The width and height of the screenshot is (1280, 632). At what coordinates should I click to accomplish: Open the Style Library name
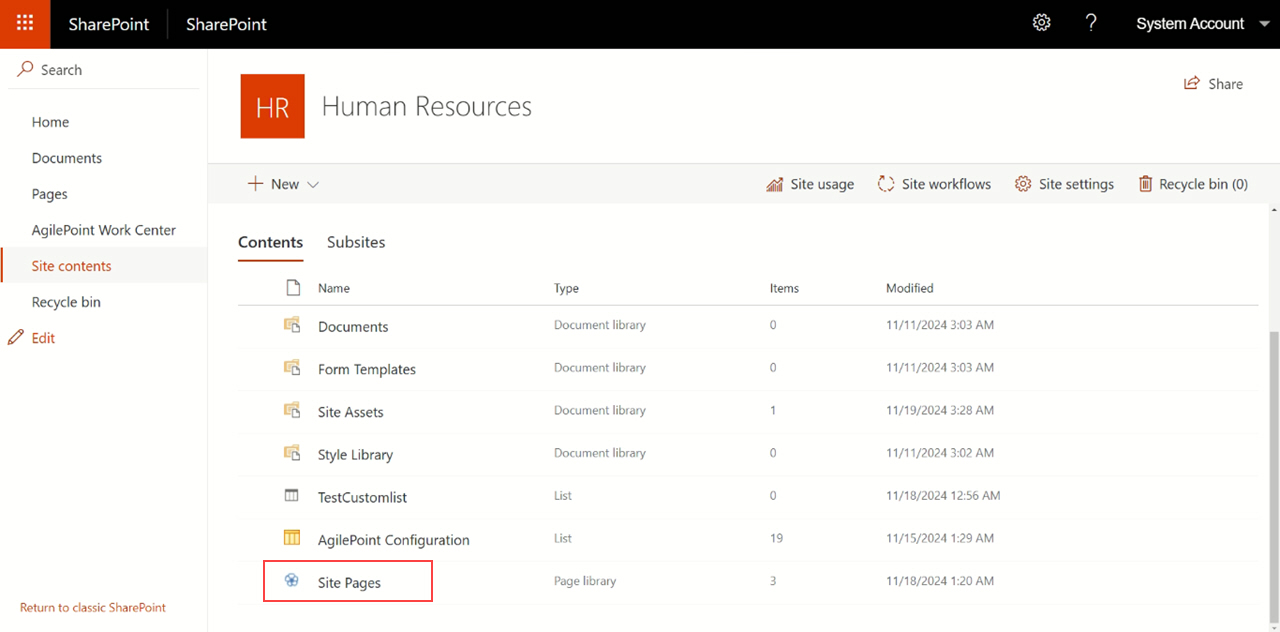click(x=355, y=455)
